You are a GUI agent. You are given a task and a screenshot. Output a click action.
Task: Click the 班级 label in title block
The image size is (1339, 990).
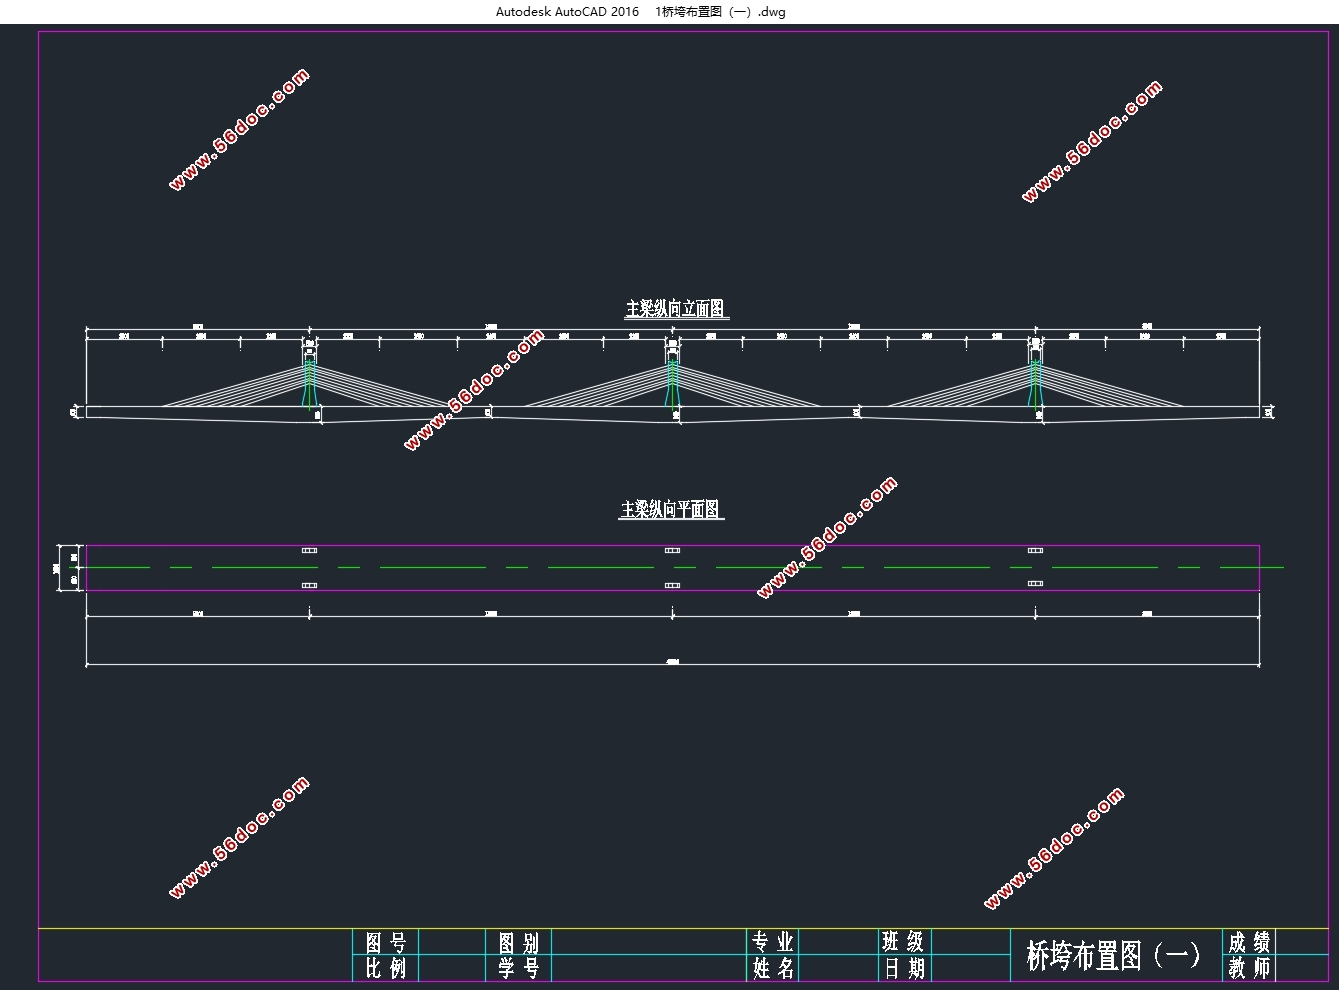coord(903,942)
